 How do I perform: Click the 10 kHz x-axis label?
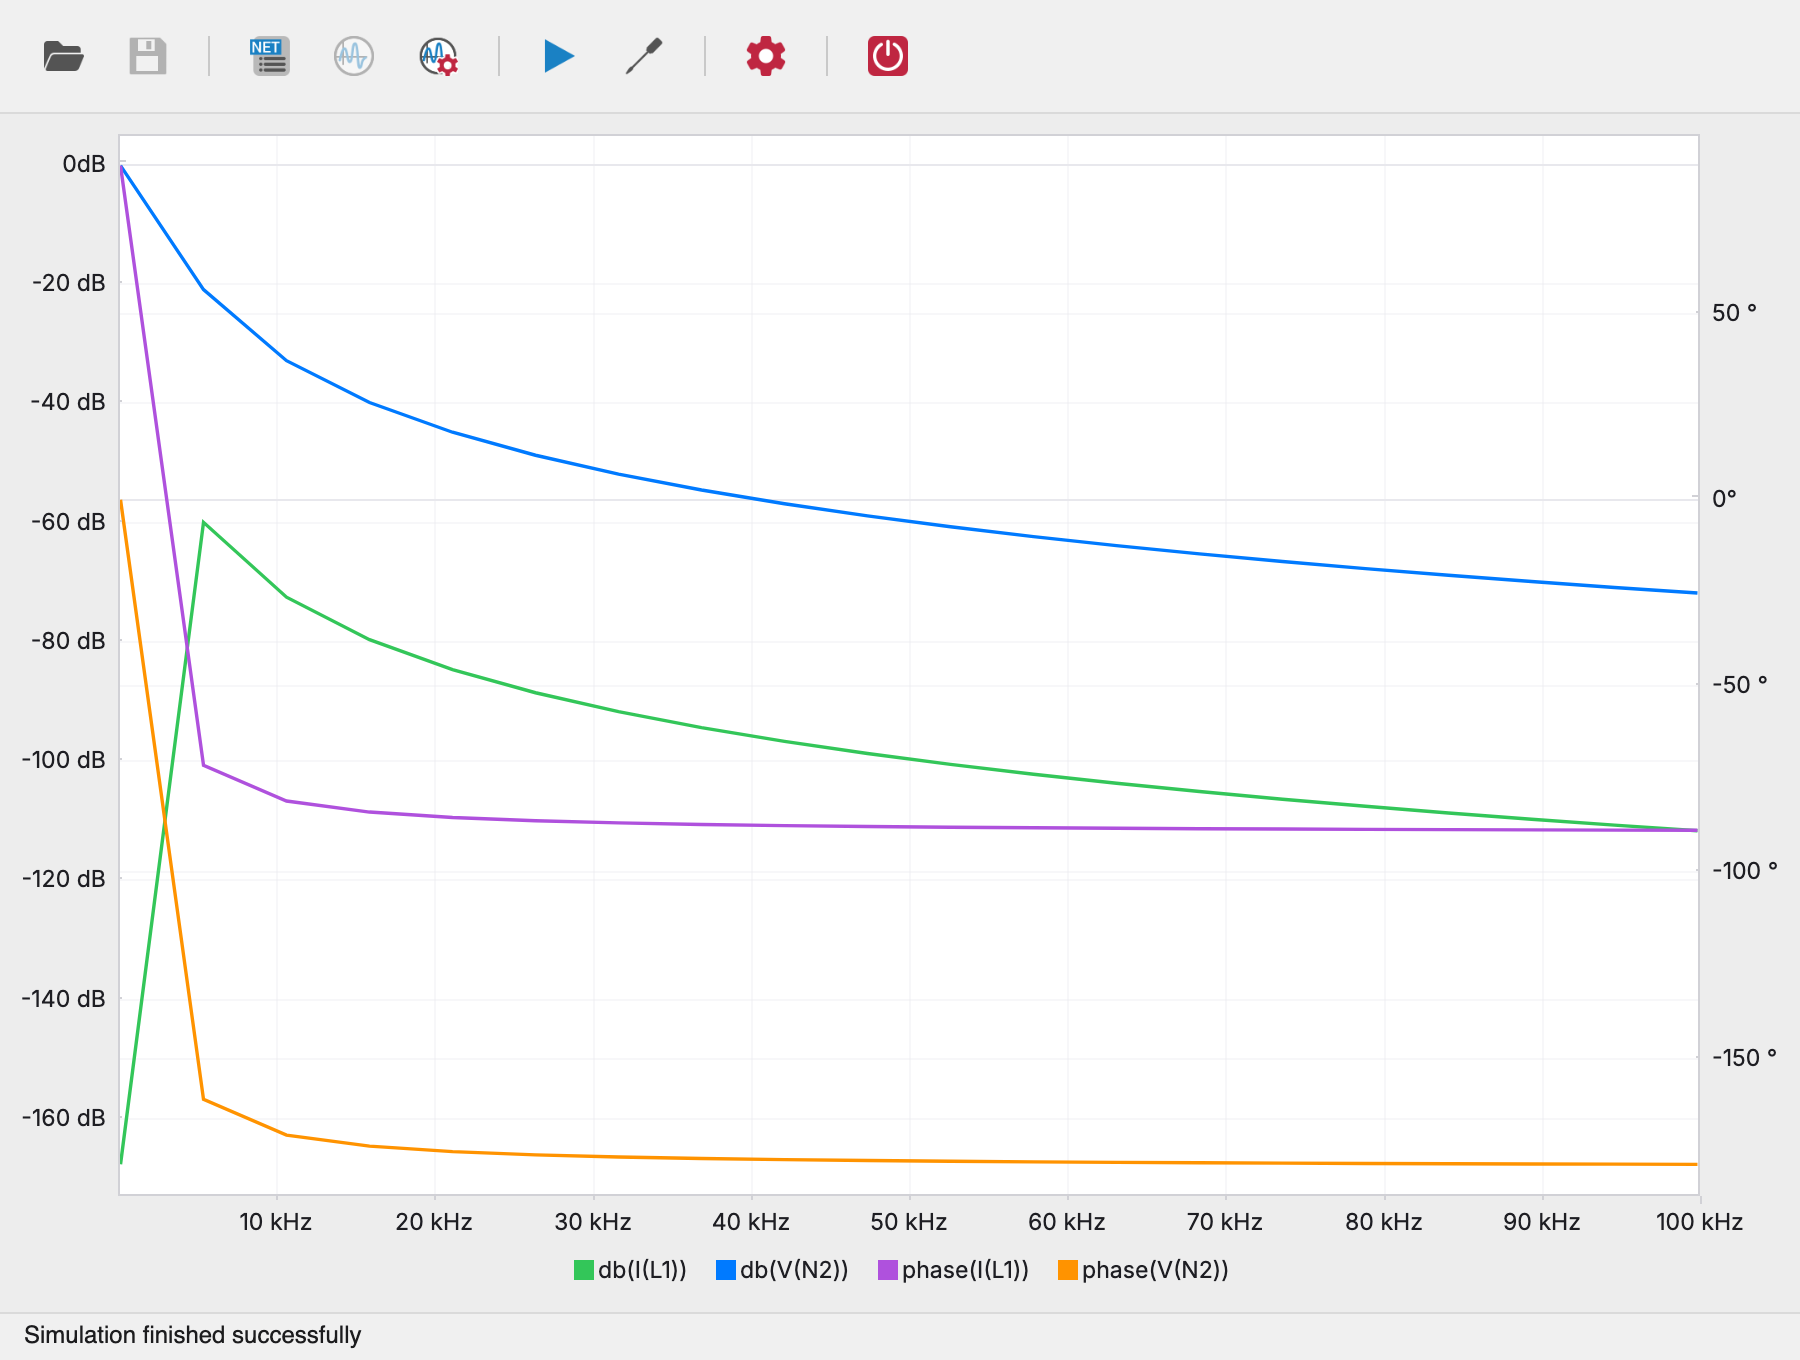tap(275, 1222)
